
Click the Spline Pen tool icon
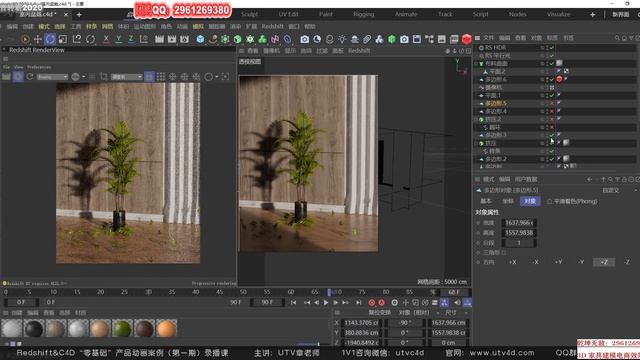point(213,39)
